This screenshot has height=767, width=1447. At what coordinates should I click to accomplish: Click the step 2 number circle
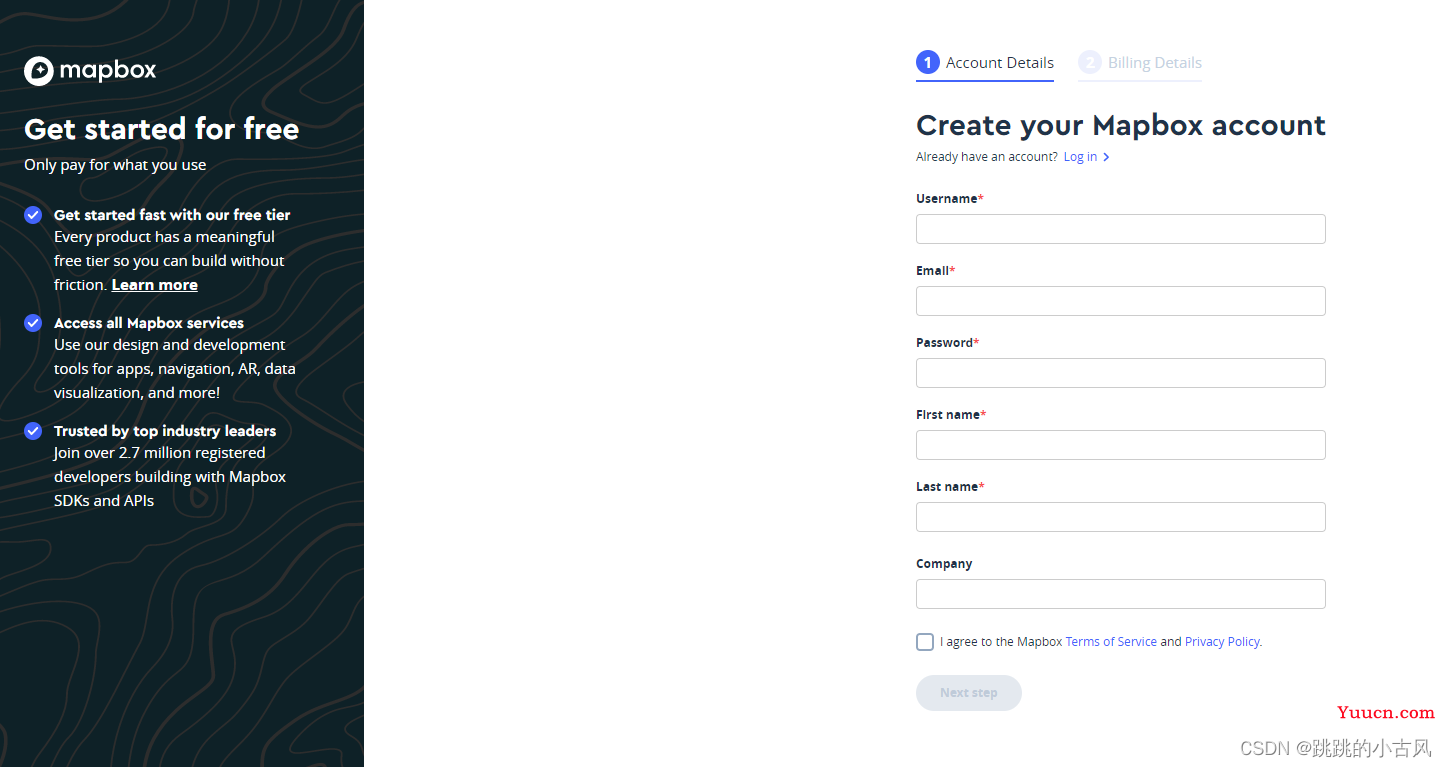(1089, 63)
